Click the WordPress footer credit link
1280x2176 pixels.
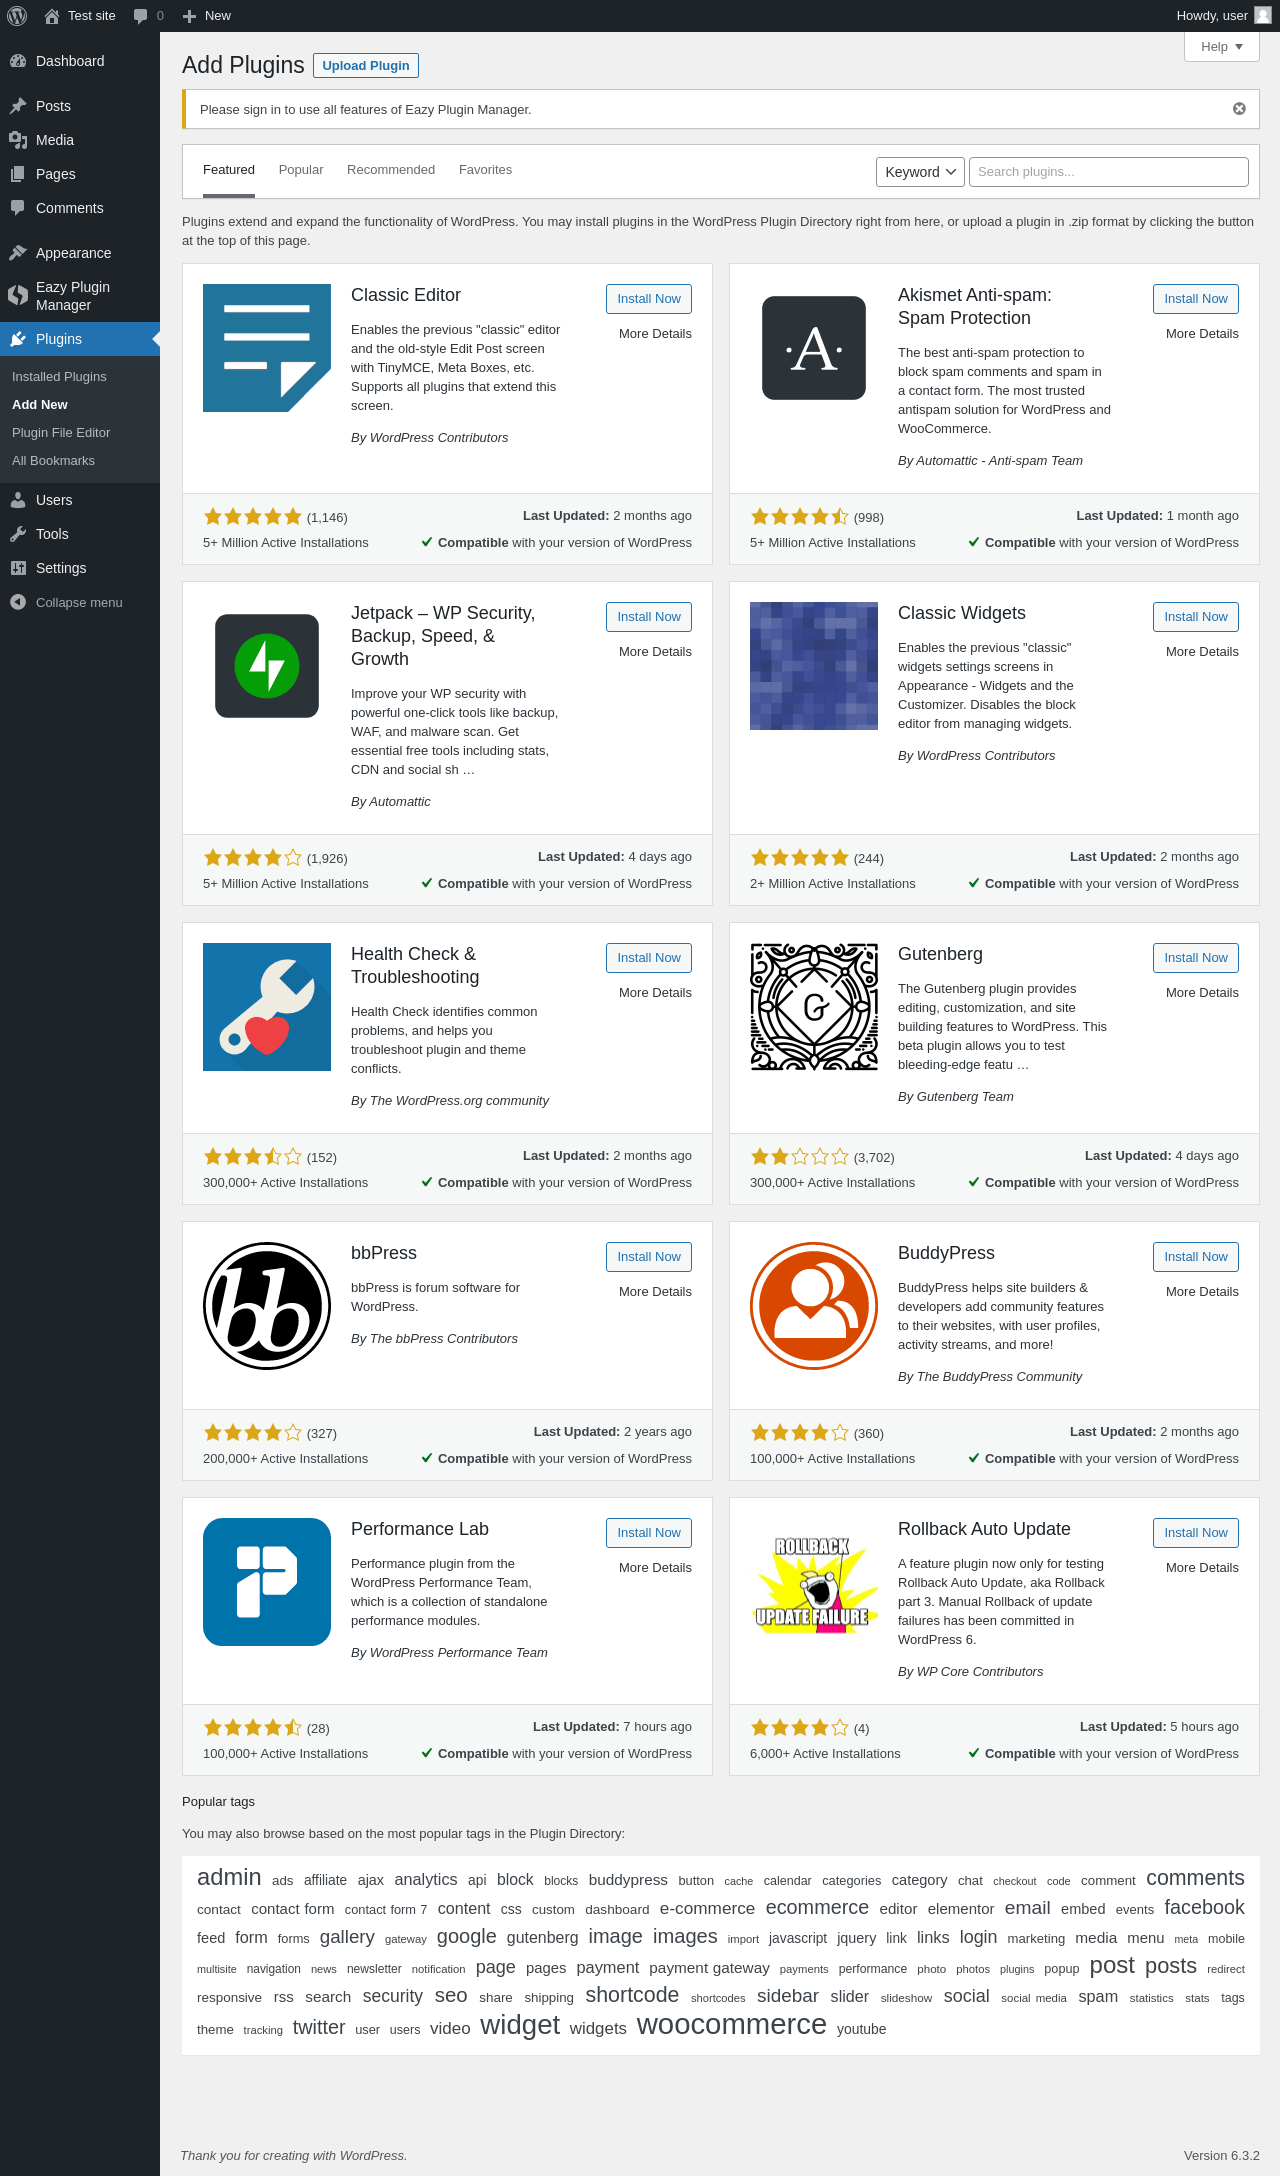(373, 2156)
